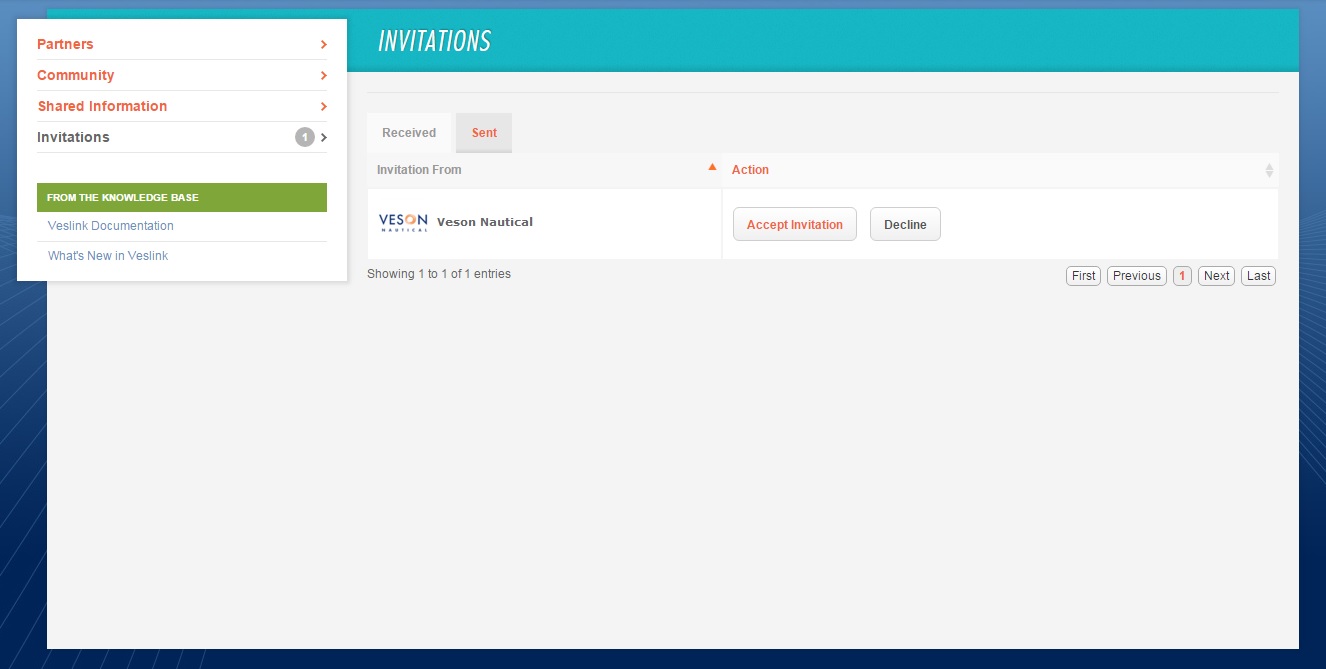Click the sort arrow on Invitation From column
This screenshot has width=1326, height=669.
(x=712, y=167)
